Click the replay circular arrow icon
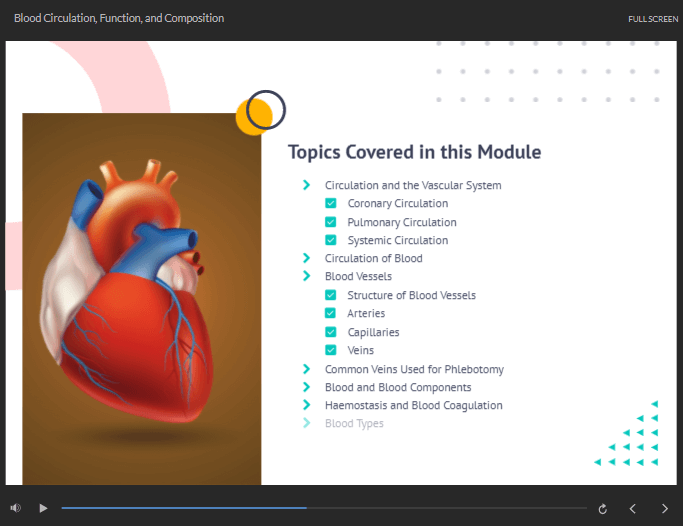 [603, 508]
